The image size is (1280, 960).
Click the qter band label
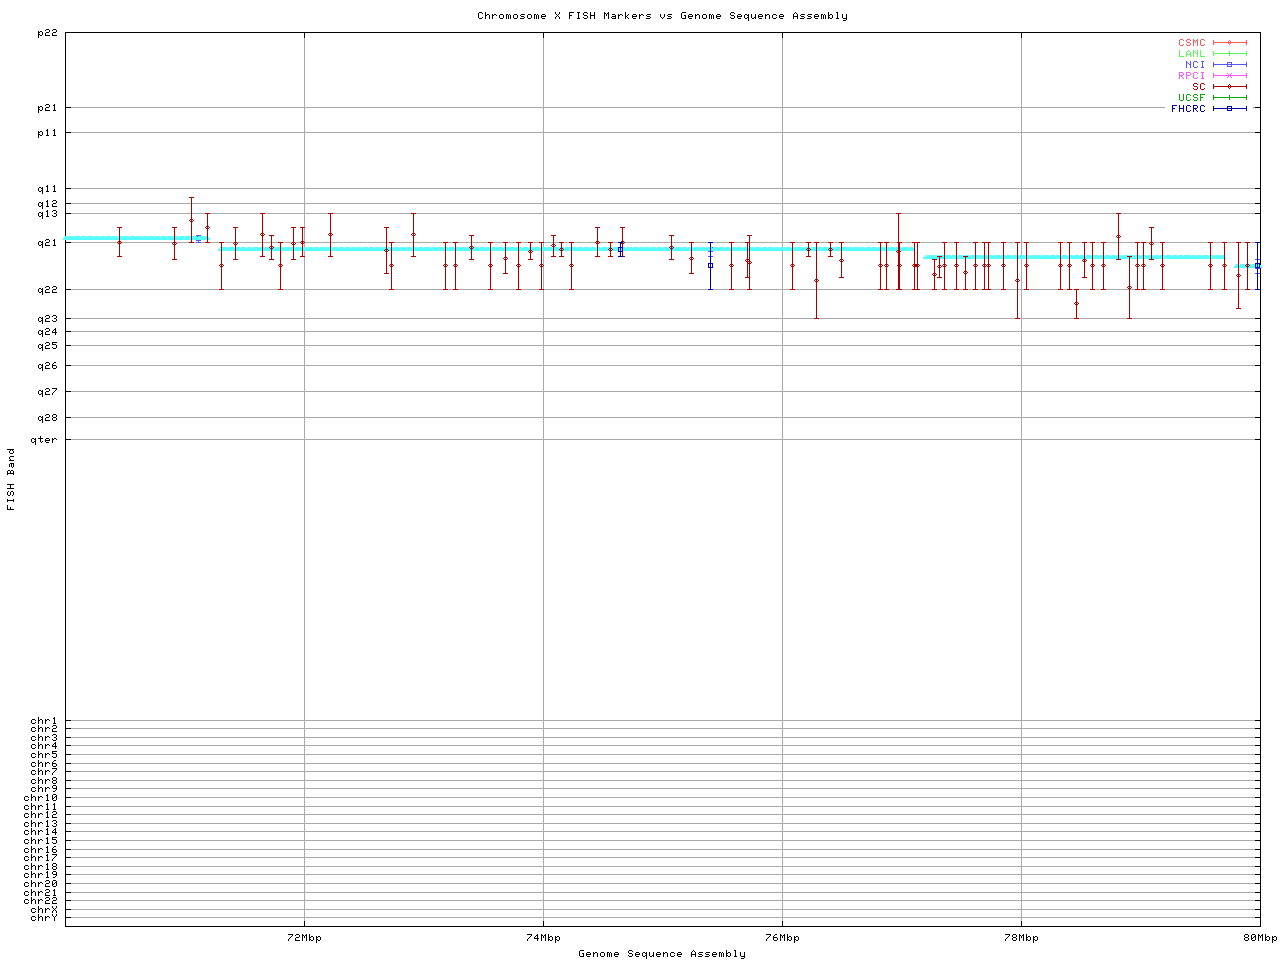[x=44, y=440]
